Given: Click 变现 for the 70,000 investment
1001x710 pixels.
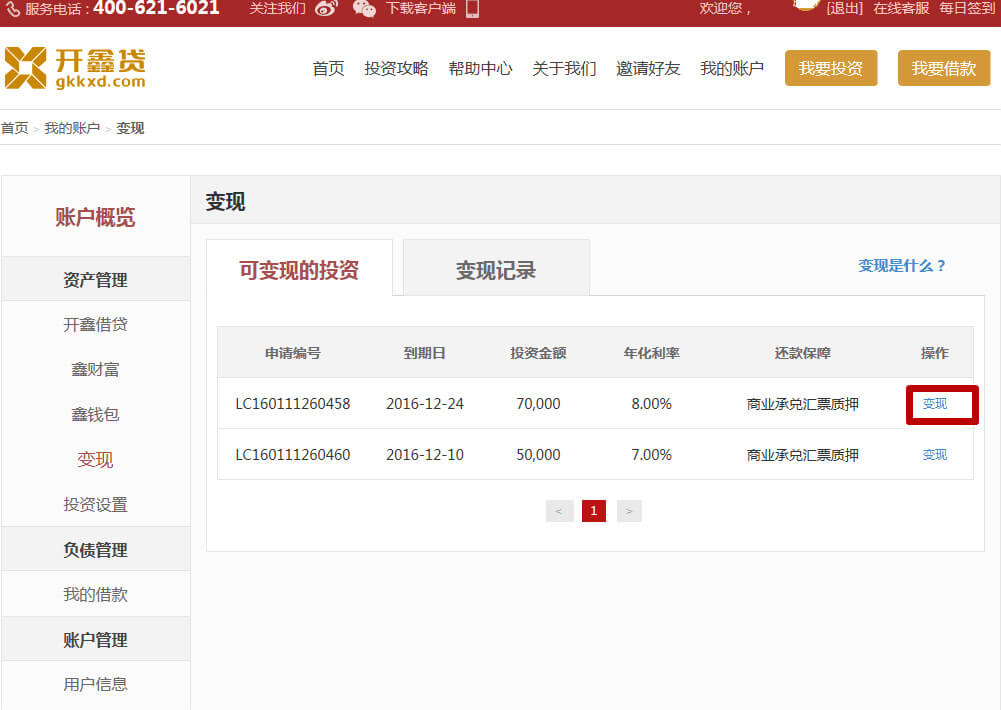Looking at the screenshot, I should (935, 404).
